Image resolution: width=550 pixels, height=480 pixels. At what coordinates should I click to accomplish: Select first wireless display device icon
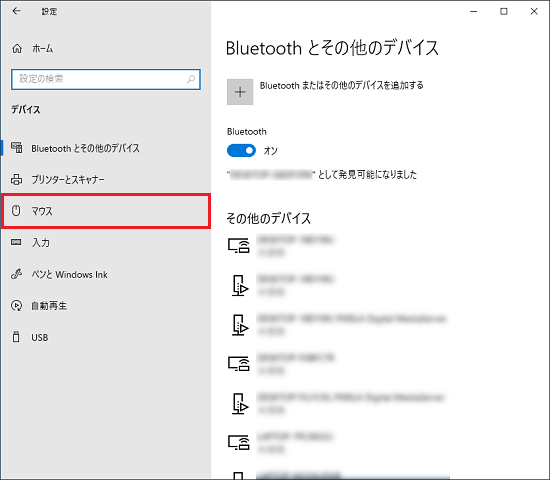coord(239,246)
